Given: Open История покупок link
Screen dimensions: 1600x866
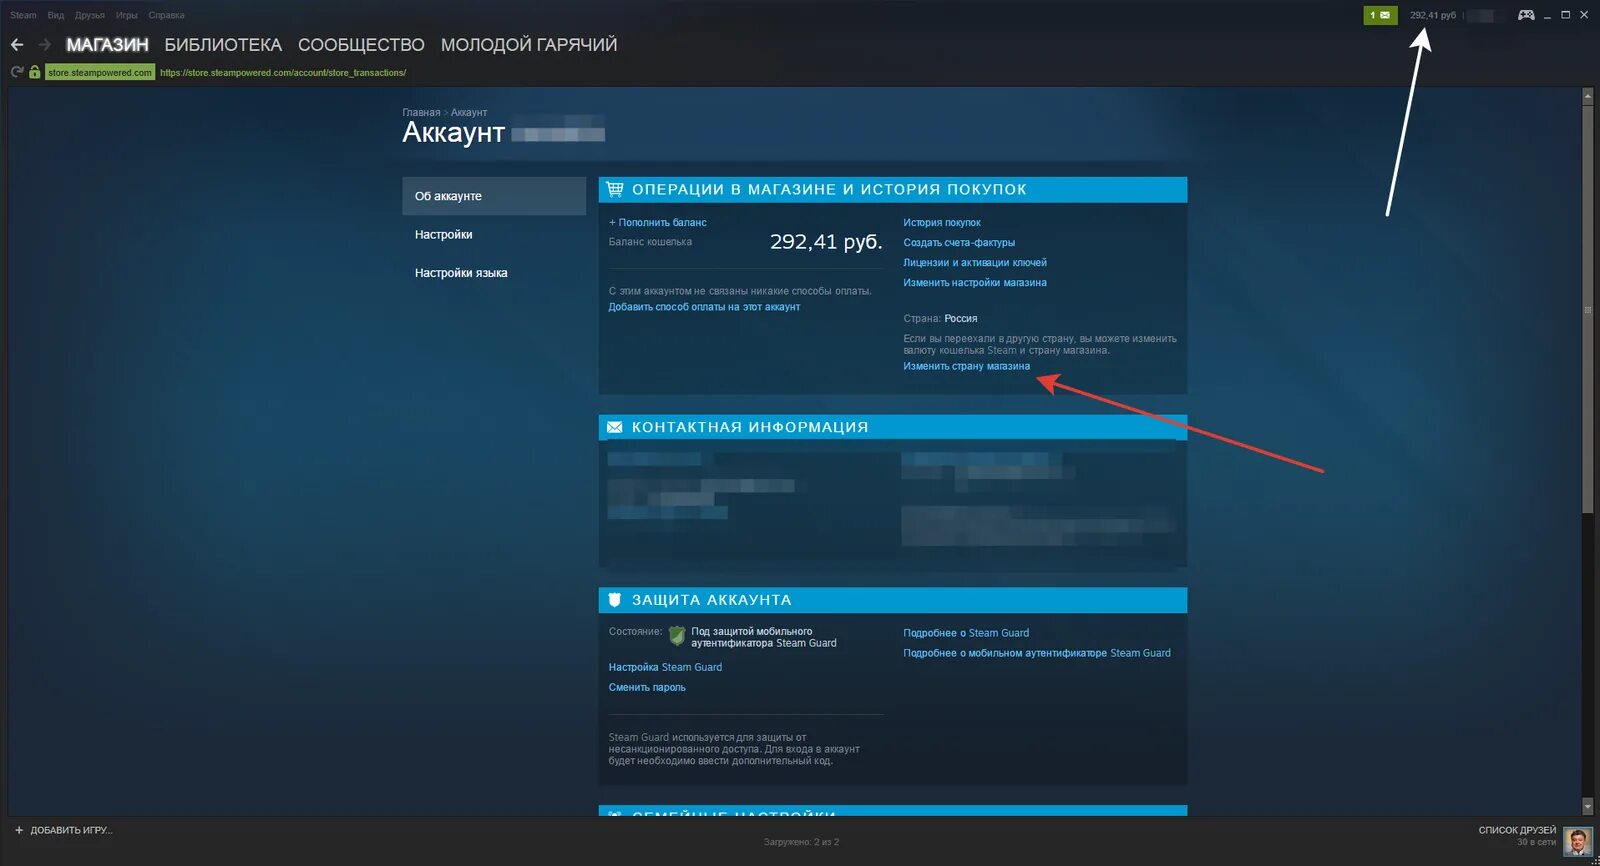Looking at the screenshot, I should click(x=942, y=222).
